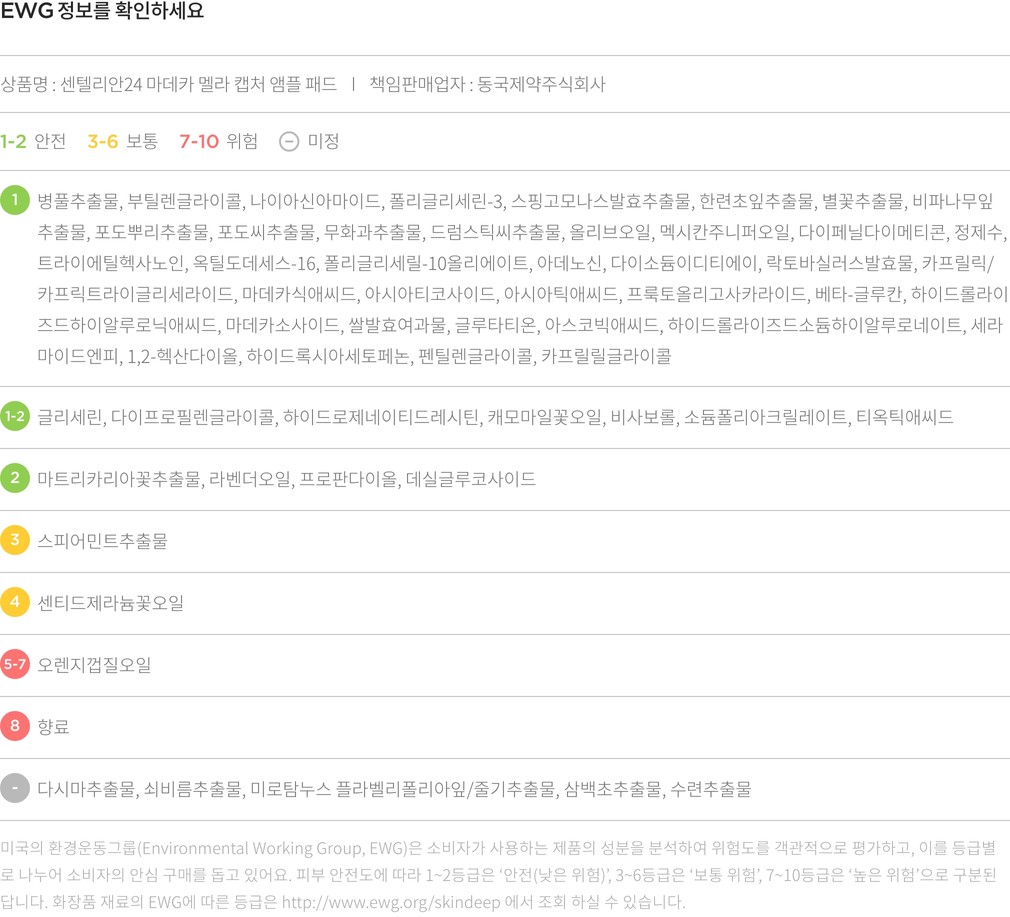
Task: Click the 미정 circle-minus legend icon
Action: 288,141
